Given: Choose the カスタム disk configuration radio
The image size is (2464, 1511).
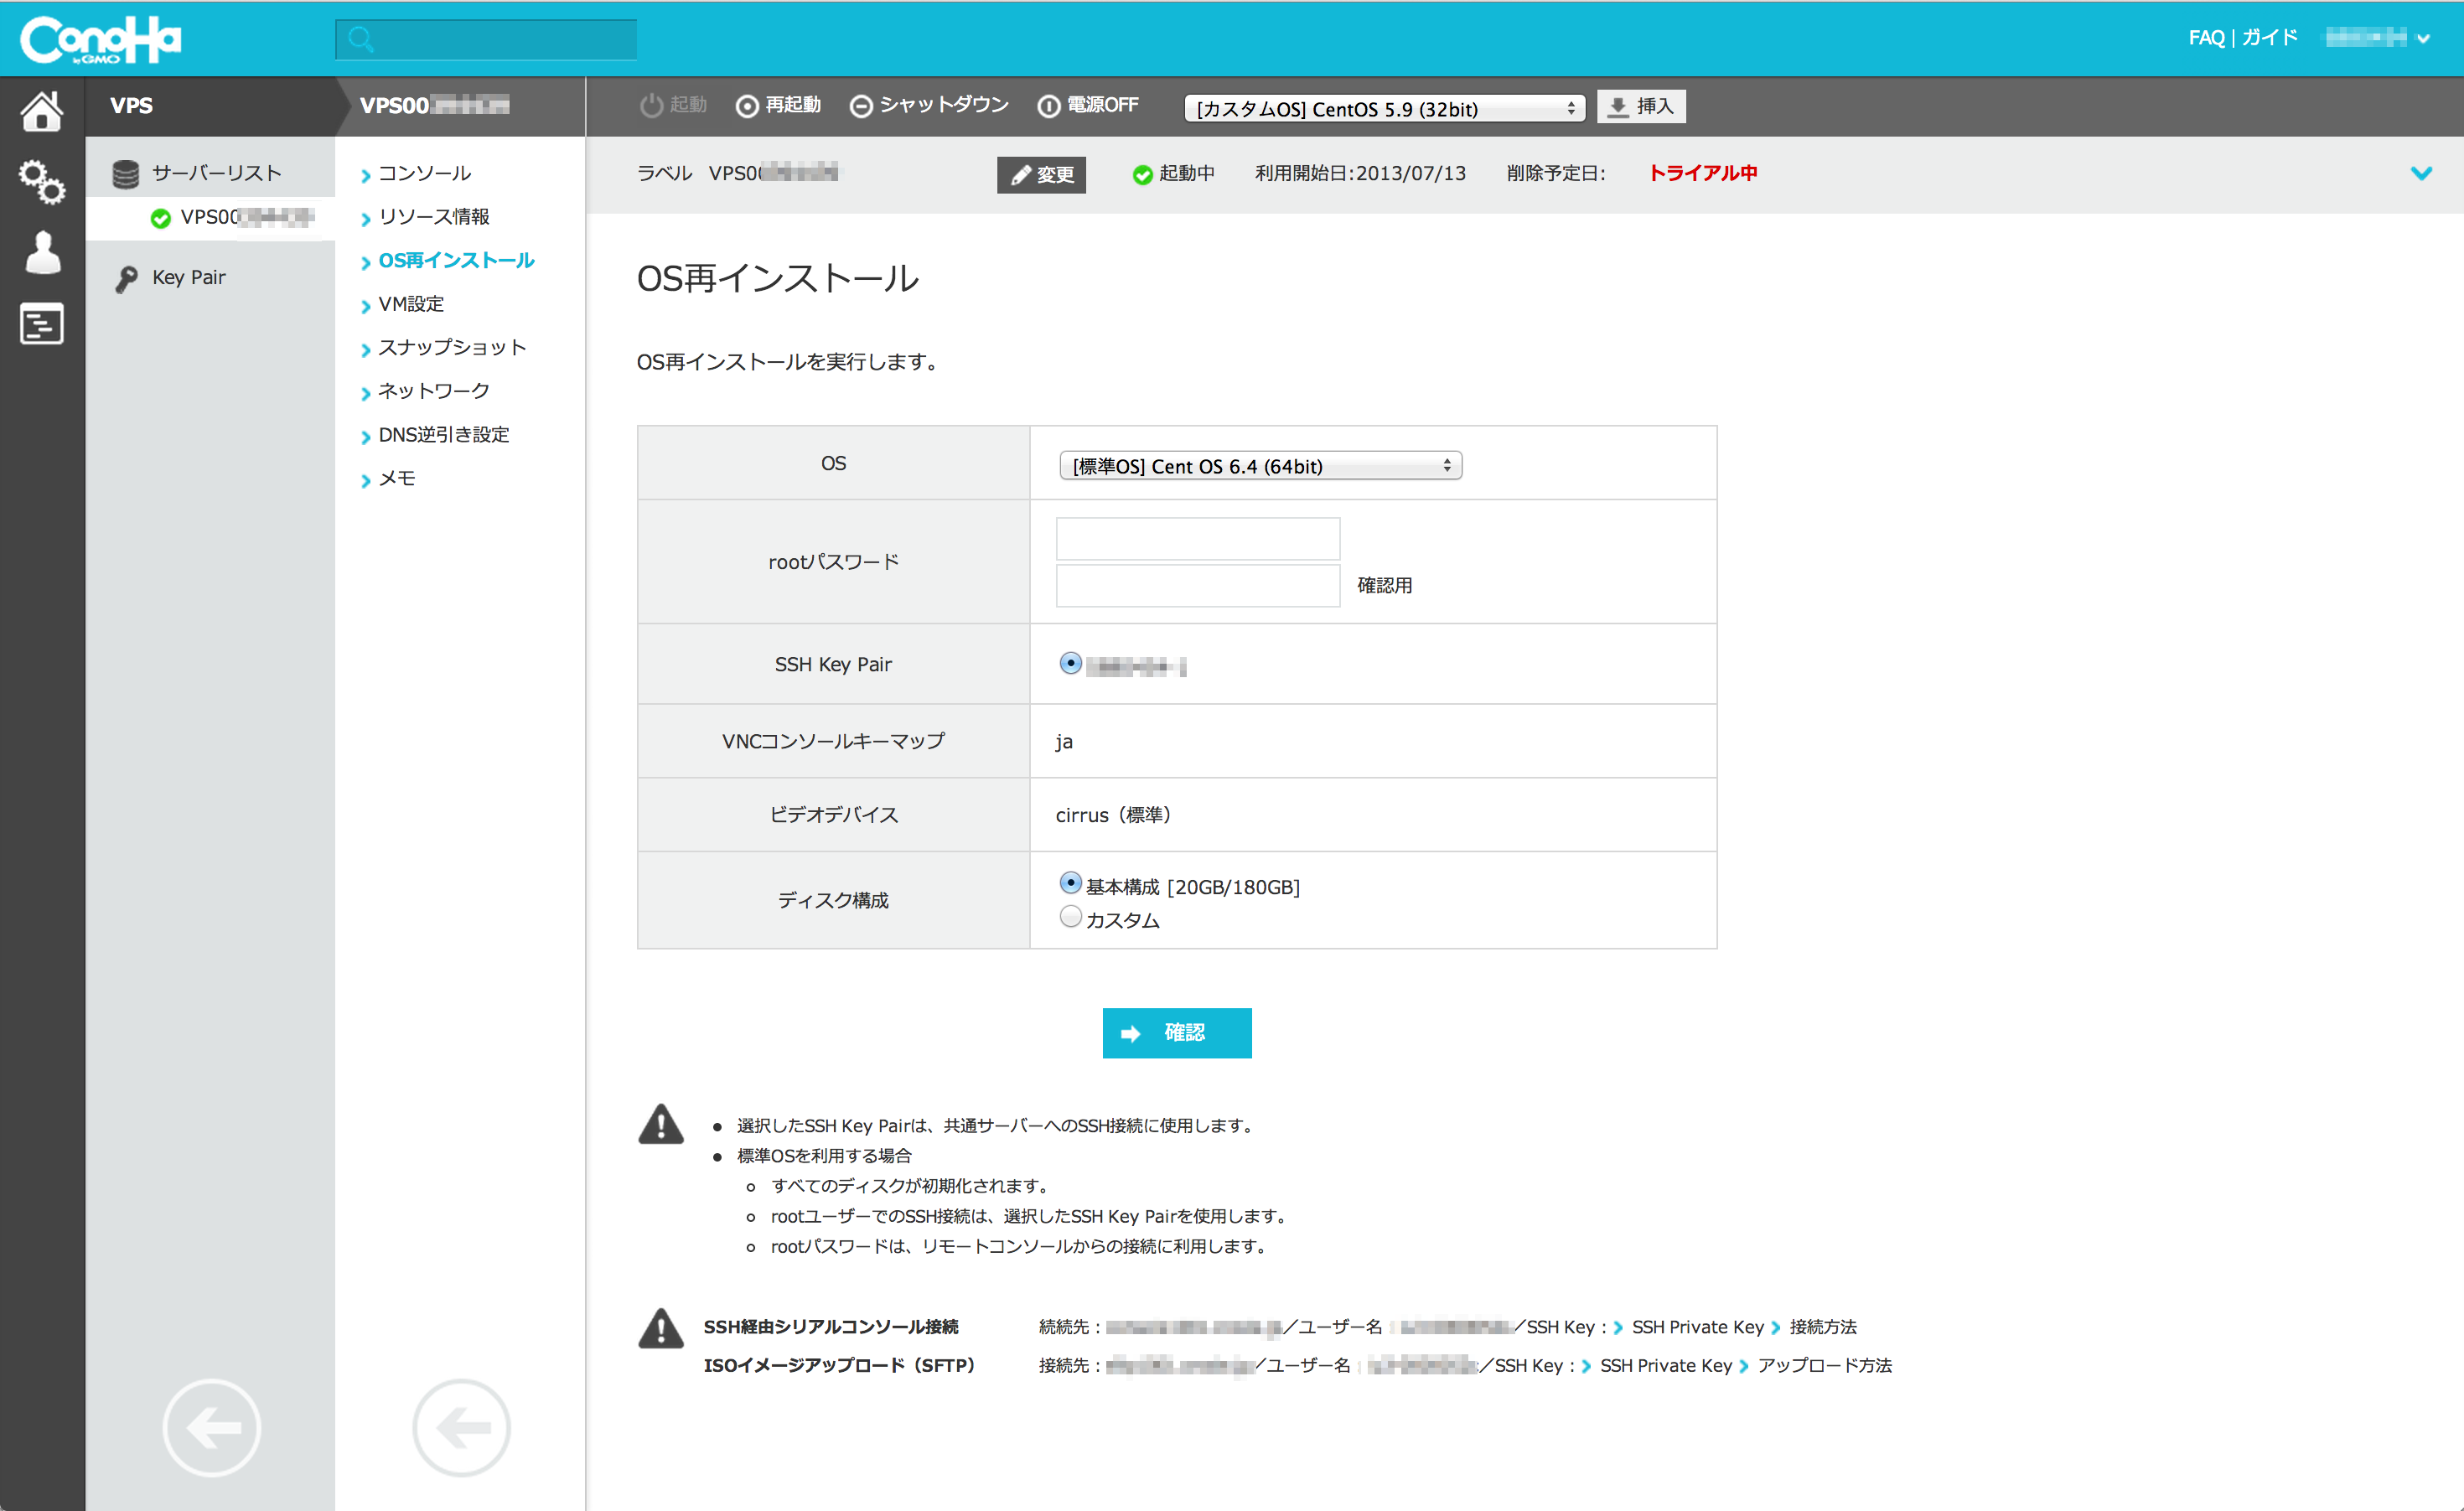Looking at the screenshot, I should pos(1070,916).
